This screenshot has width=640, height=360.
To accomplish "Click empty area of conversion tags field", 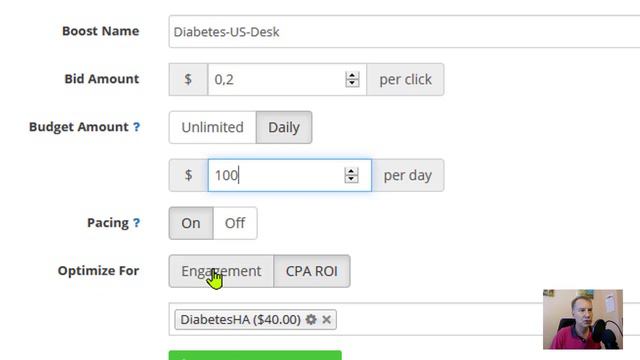I will click(x=437, y=319).
